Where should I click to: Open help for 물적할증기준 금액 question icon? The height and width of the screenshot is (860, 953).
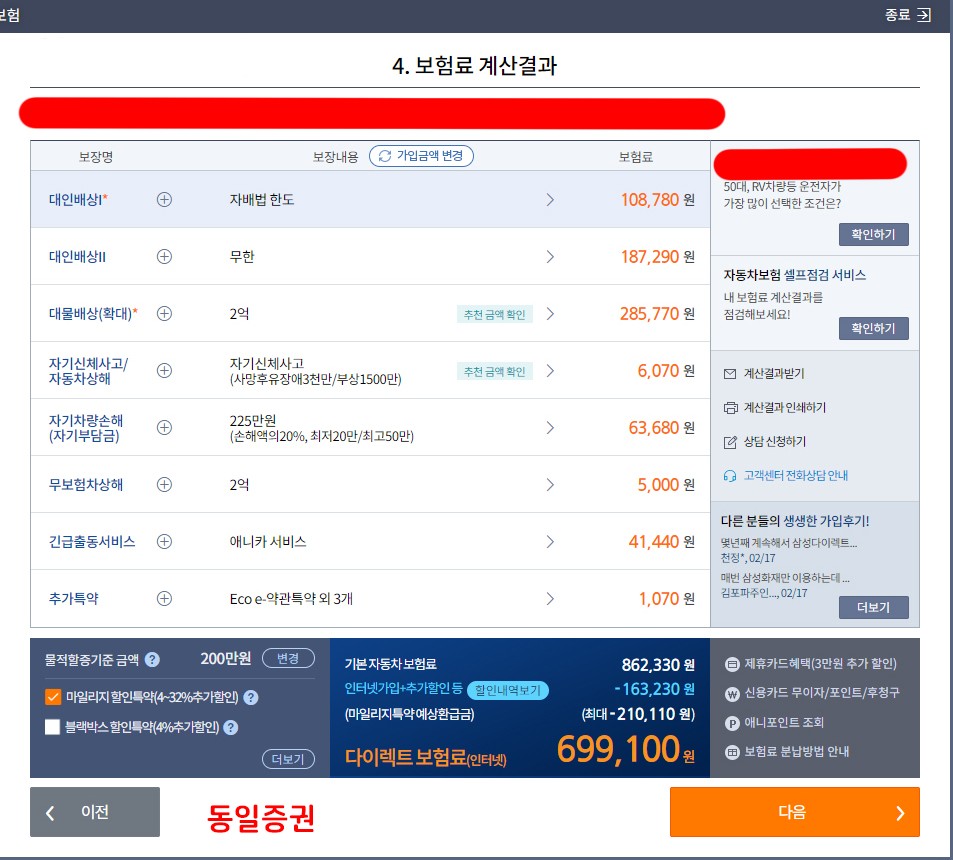[x=153, y=659]
